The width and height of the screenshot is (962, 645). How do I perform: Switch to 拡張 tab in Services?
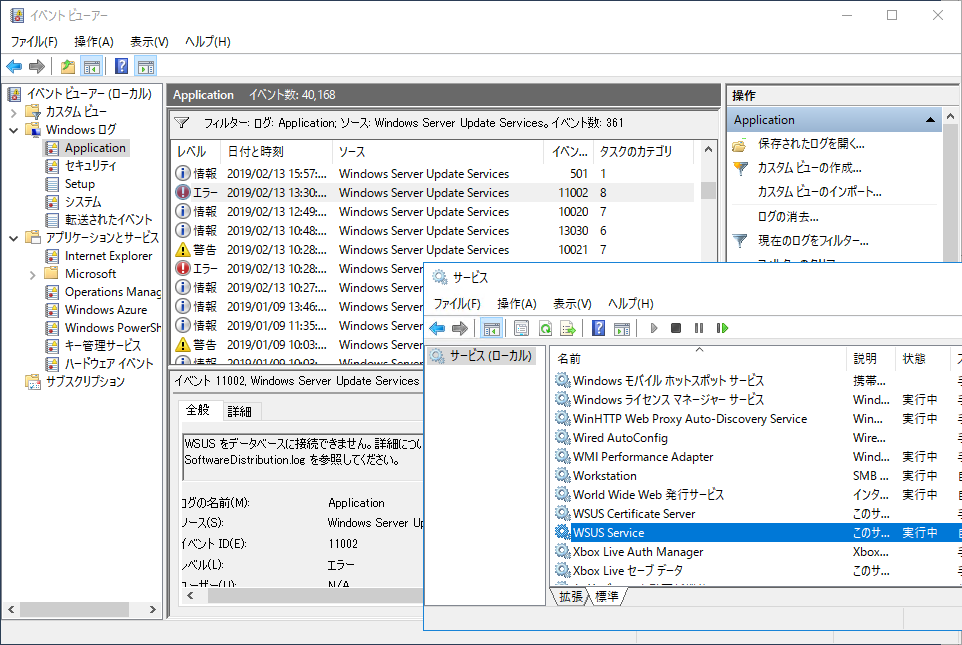[x=571, y=596]
